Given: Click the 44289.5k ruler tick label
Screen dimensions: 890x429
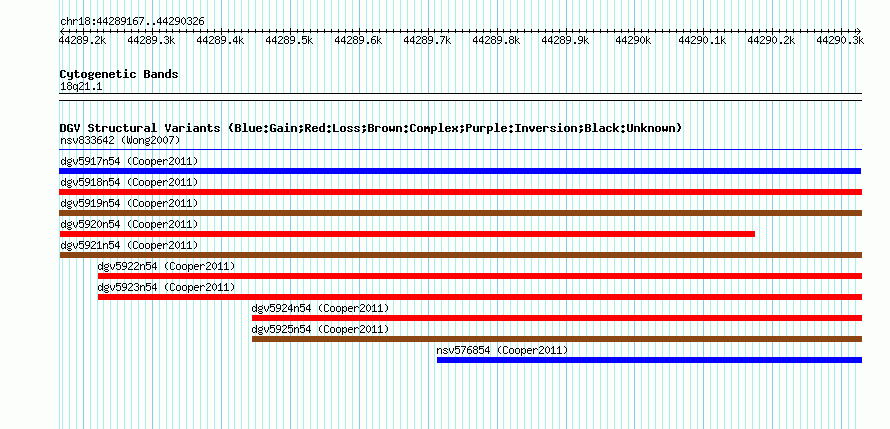Looking at the screenshot, I should (x=289, y=40).
